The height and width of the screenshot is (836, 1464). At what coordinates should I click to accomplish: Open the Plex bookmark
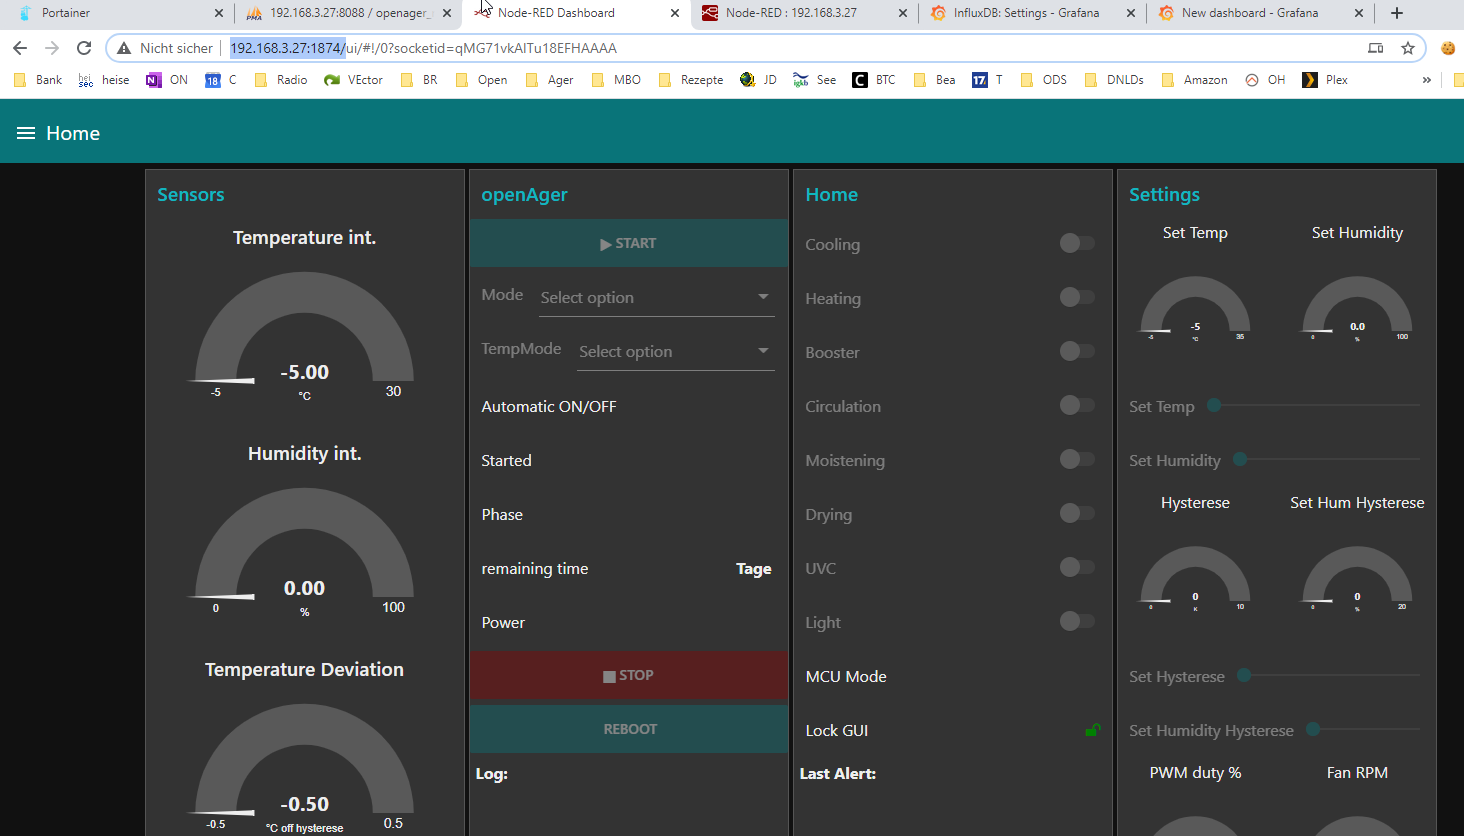pyautogui.click(x=1325, y=80)
